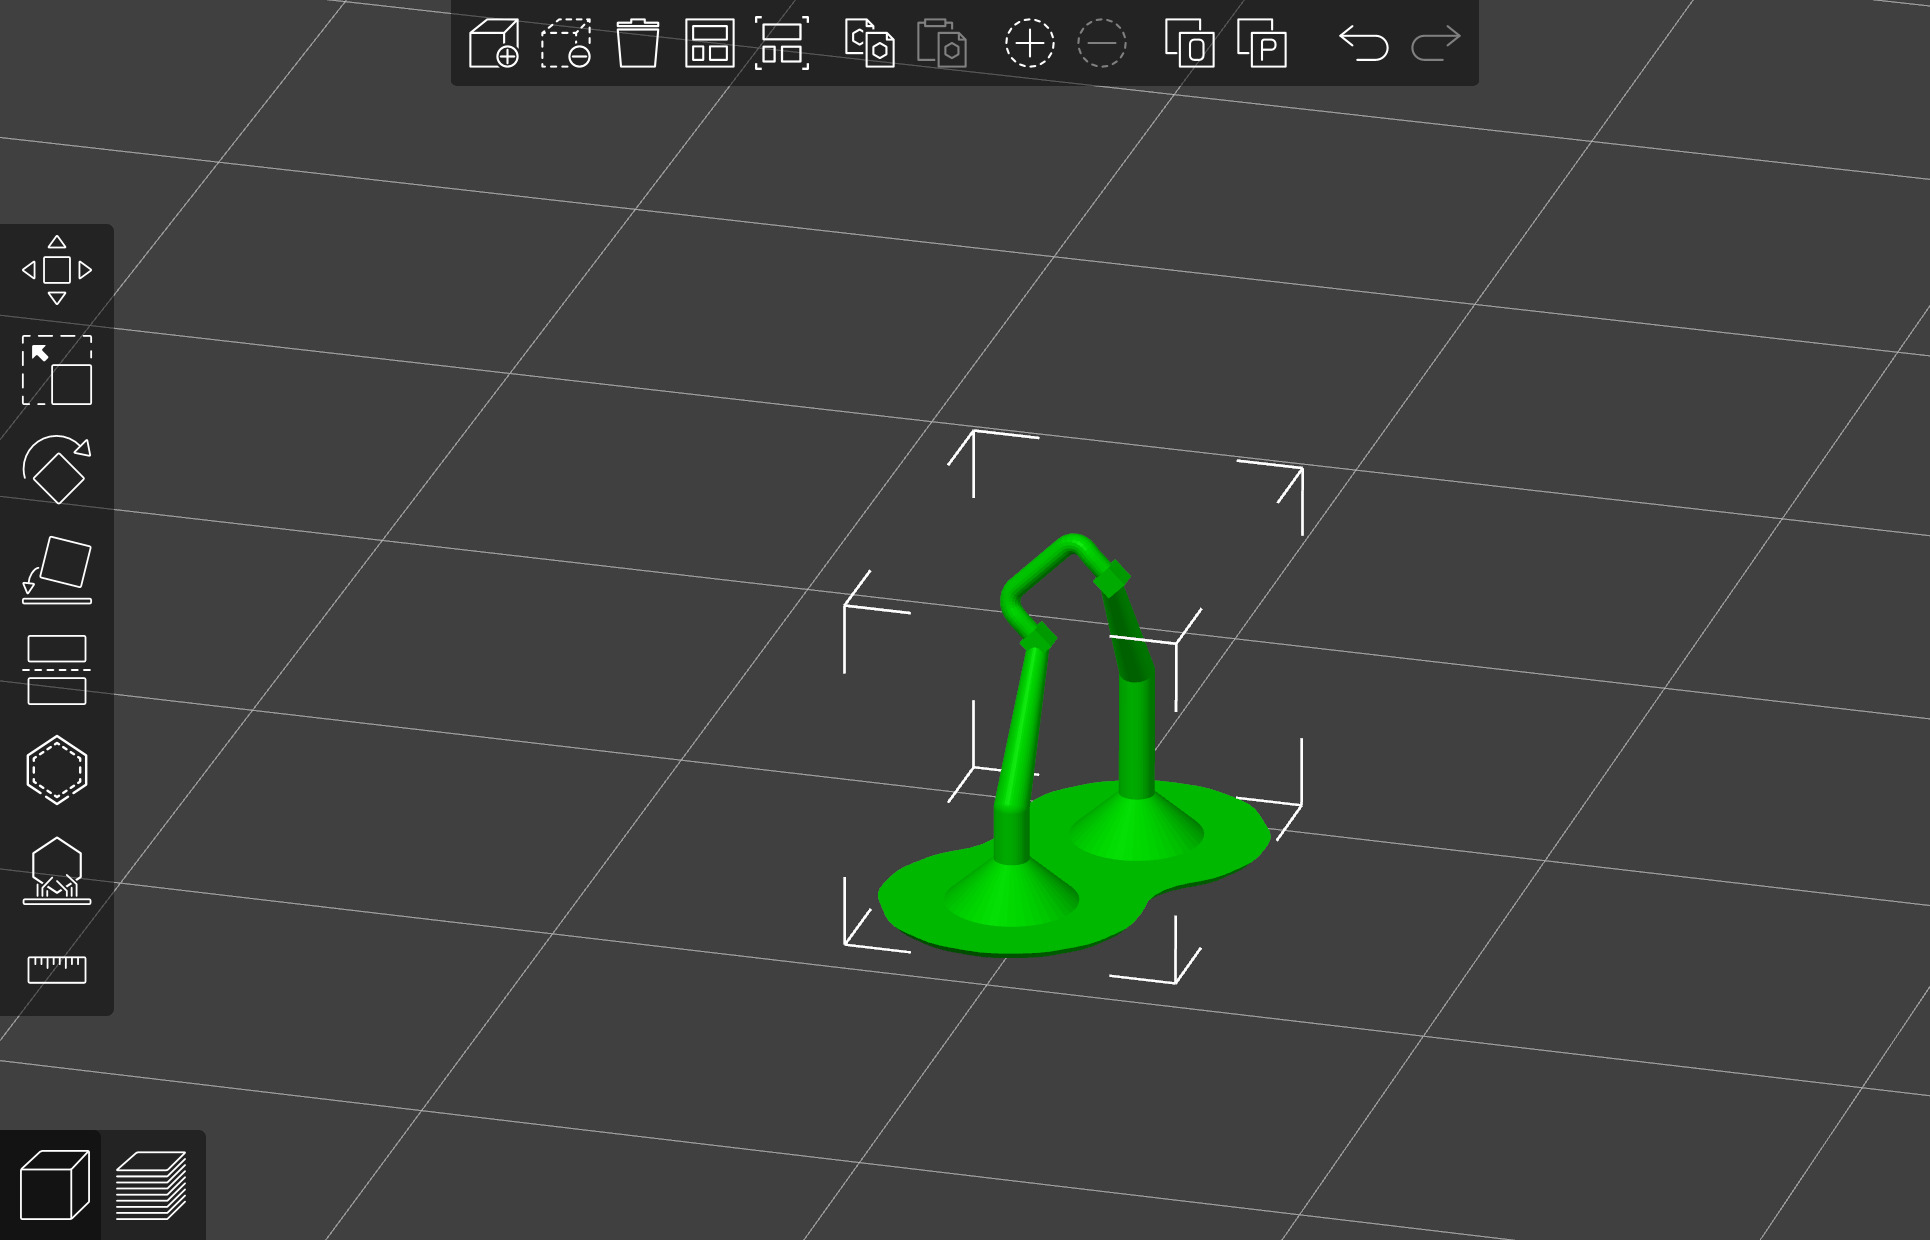Open the SLA support points tool
Viewport: 1930px width, 1240px height.
pos(57,870)
